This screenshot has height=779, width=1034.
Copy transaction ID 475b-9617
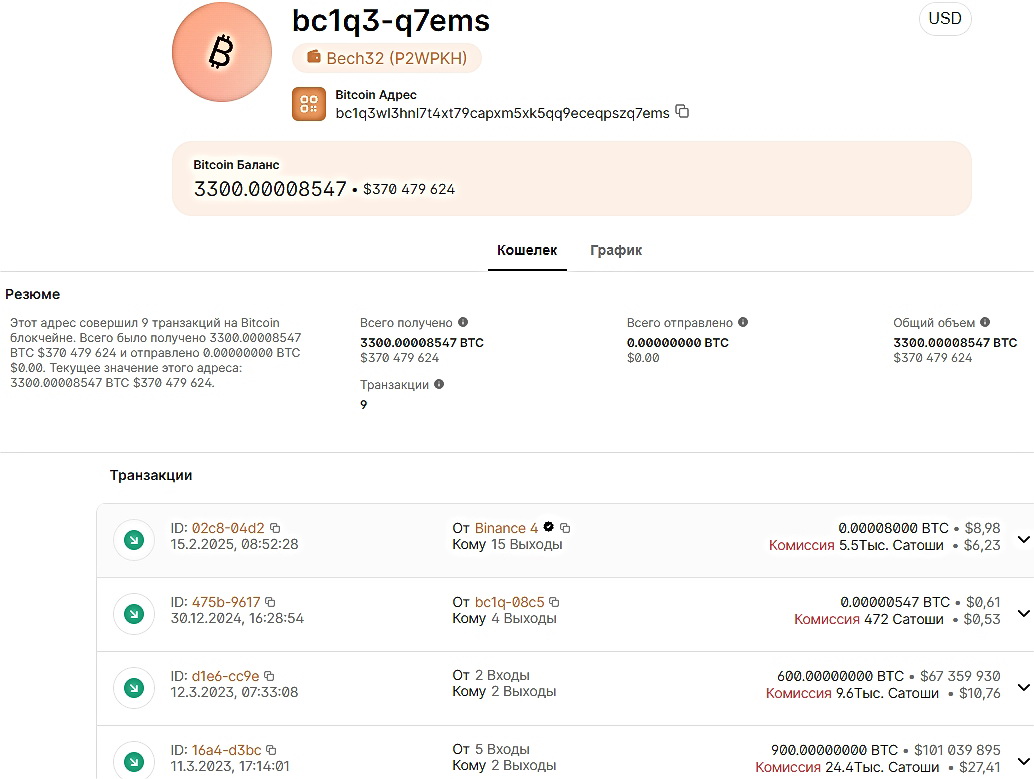point(270,602)
